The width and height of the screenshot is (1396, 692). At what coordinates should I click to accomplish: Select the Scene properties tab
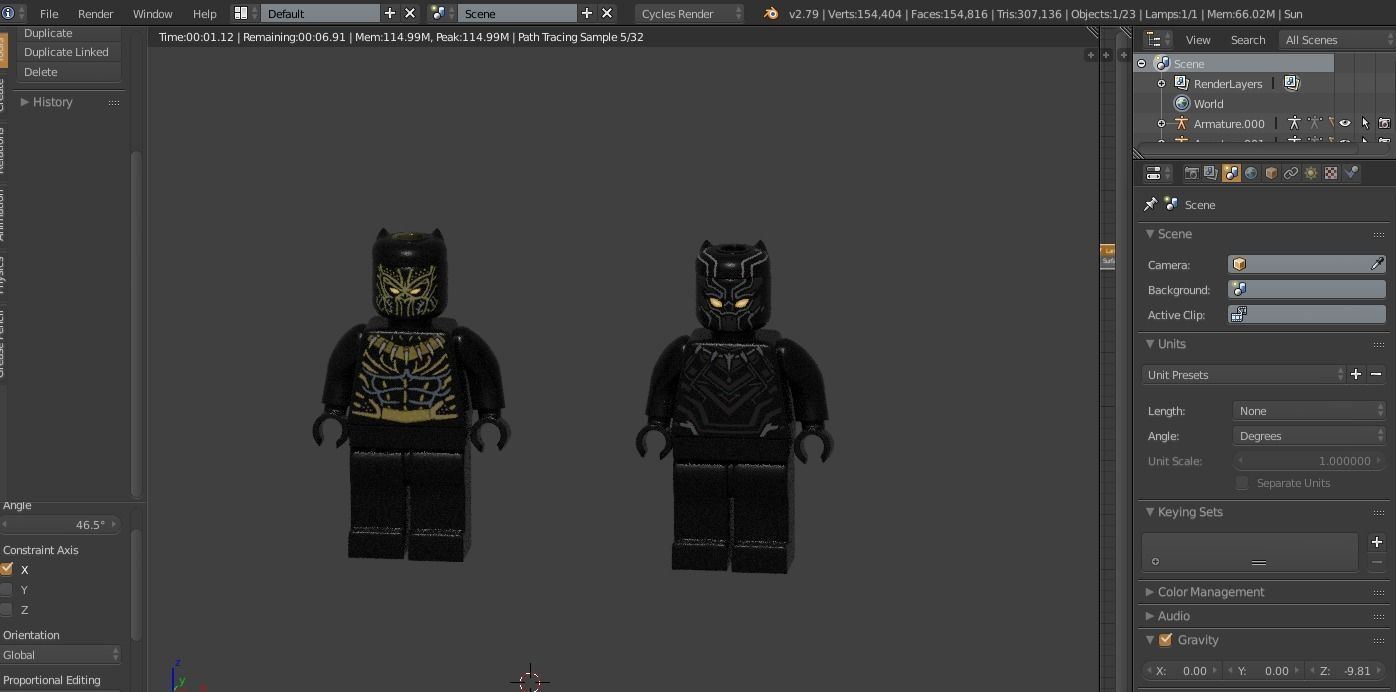click(1231, 173)
